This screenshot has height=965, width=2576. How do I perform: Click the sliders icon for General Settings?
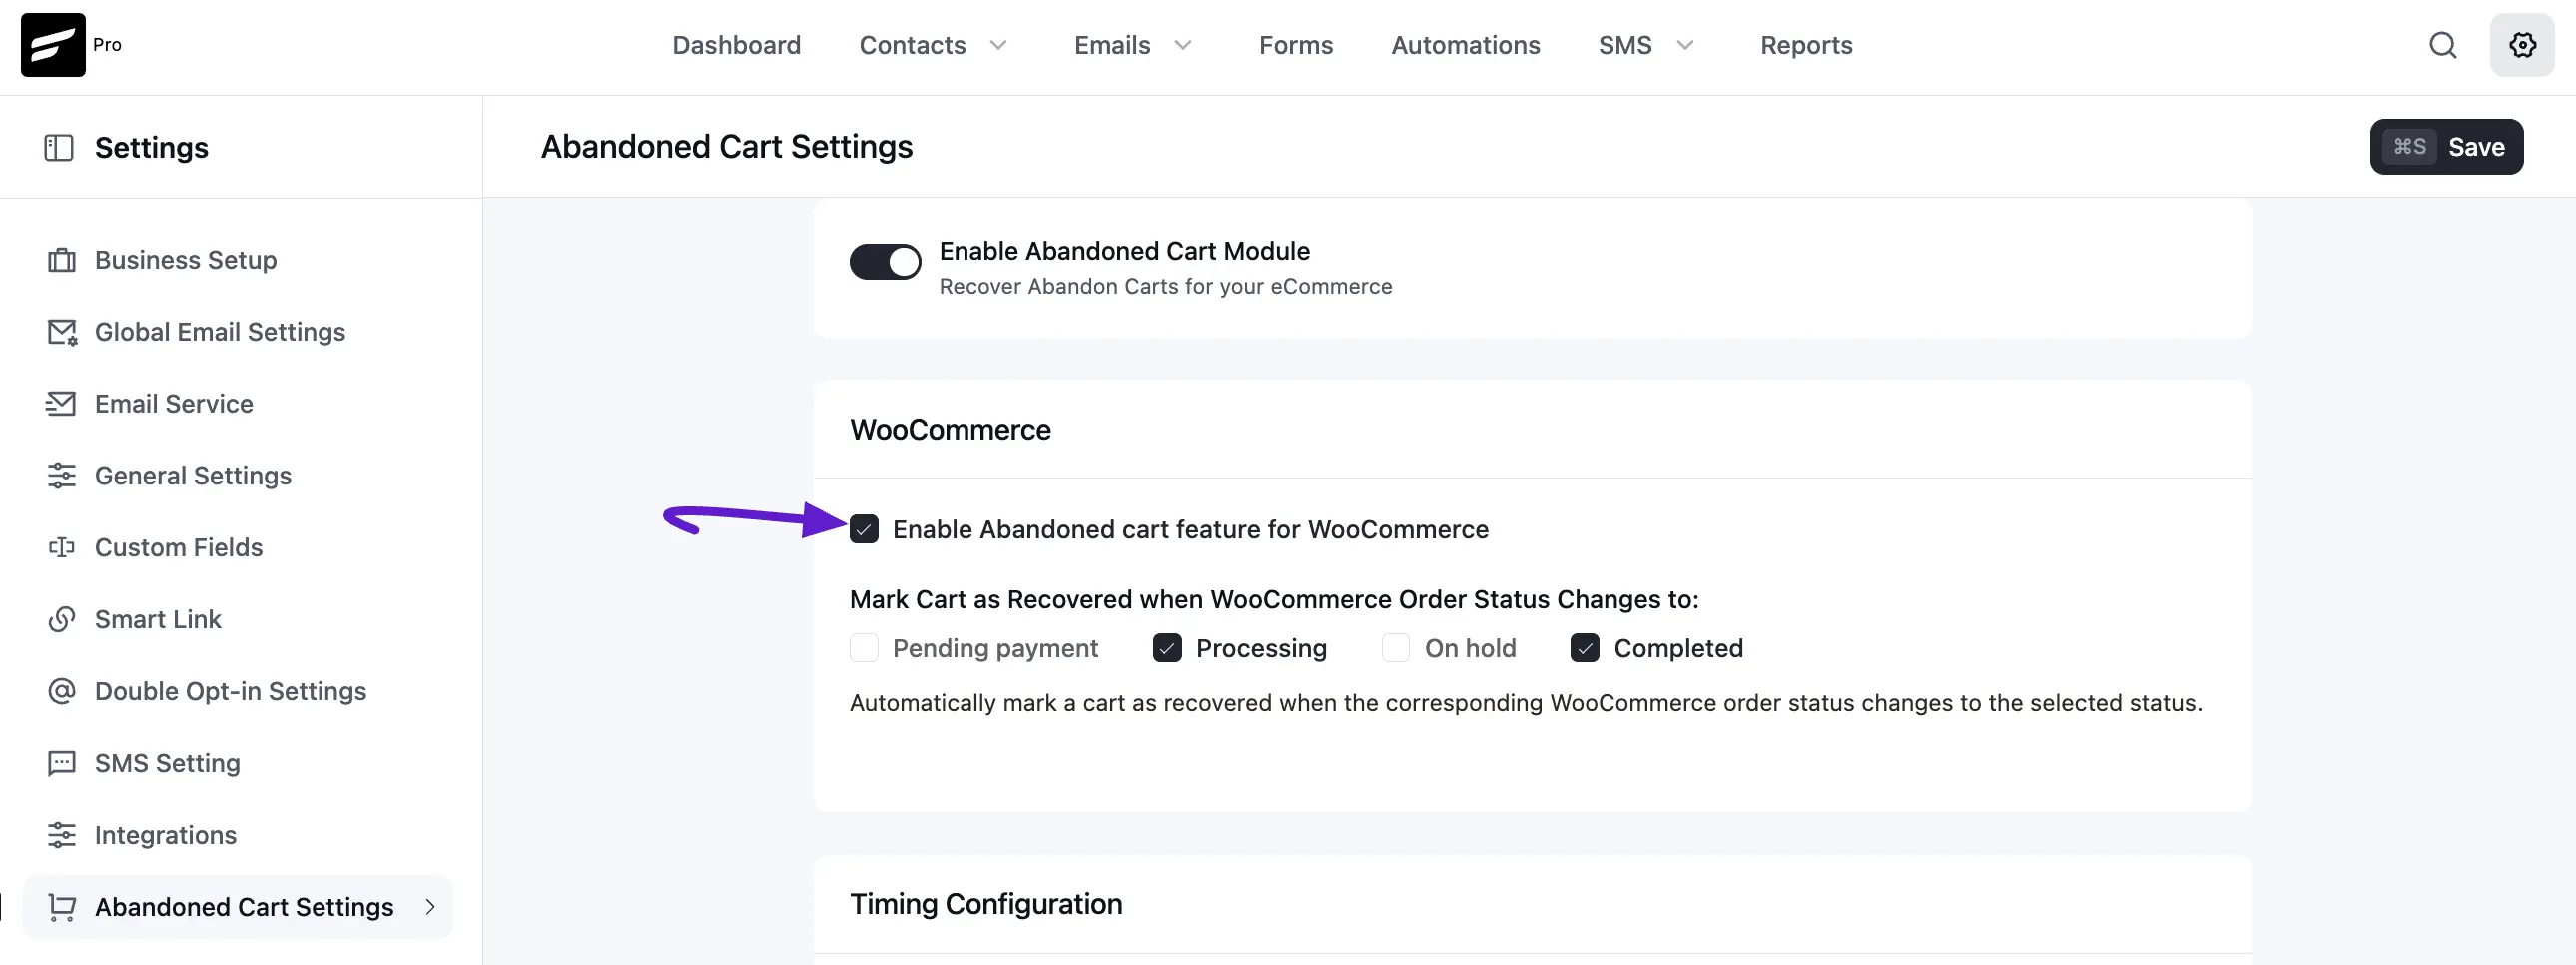tap(62, 476)
